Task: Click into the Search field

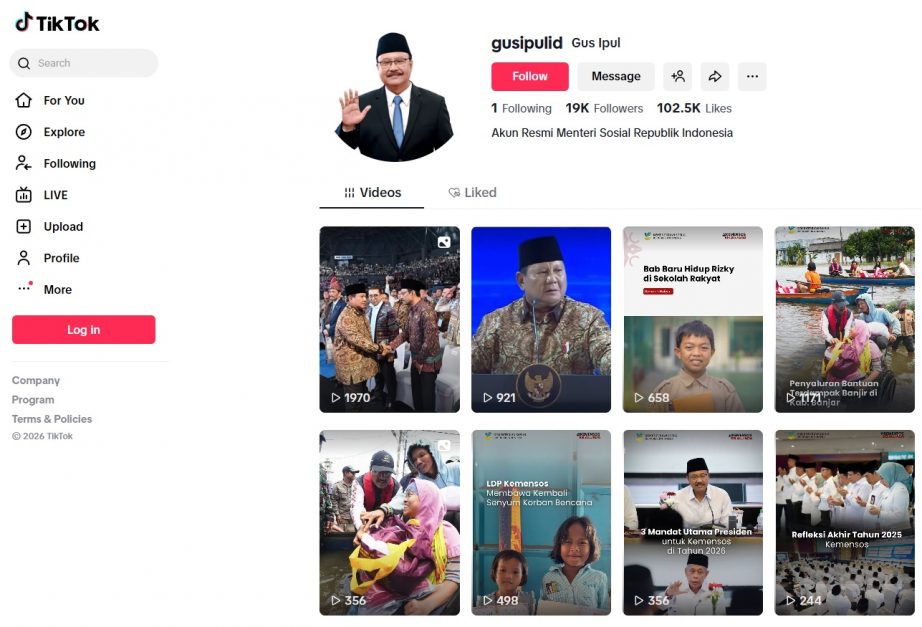Action: coord(83,63)
